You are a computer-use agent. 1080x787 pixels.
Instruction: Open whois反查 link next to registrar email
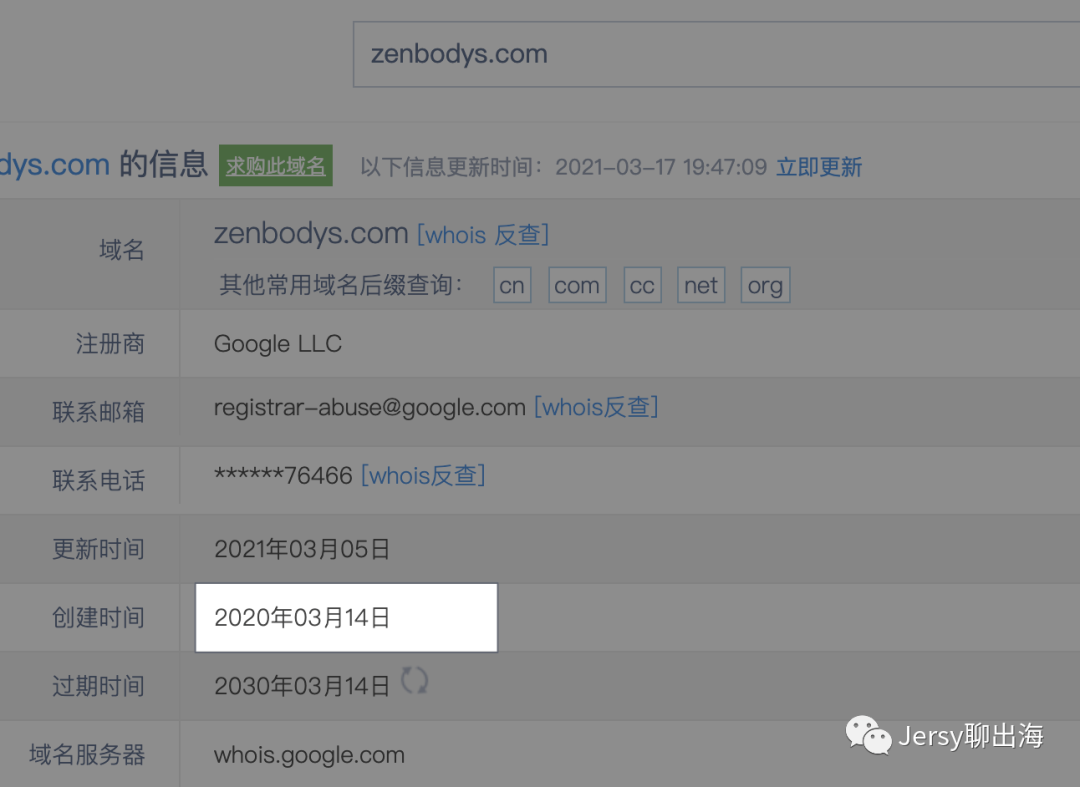[x=596, y=407]
